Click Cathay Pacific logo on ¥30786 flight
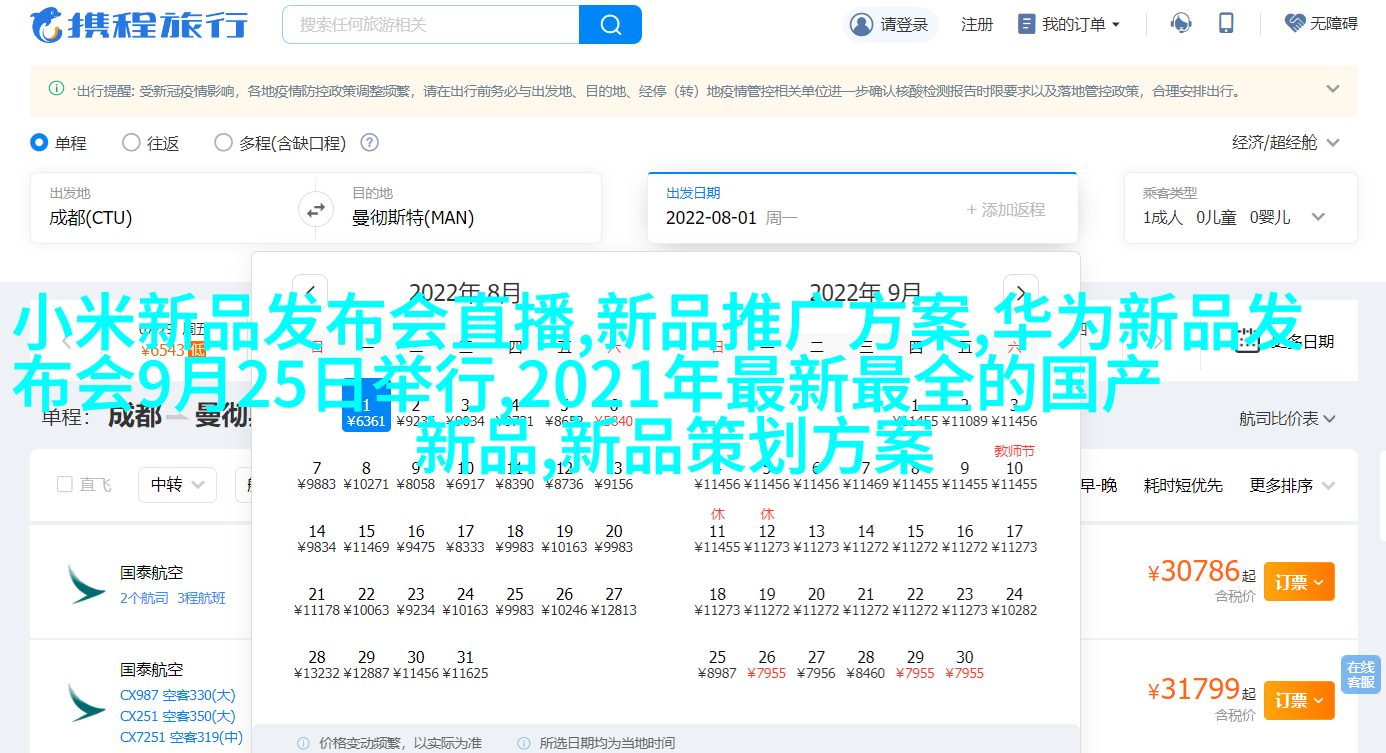This screenshot has width=1386, height=753. (86, 584)
